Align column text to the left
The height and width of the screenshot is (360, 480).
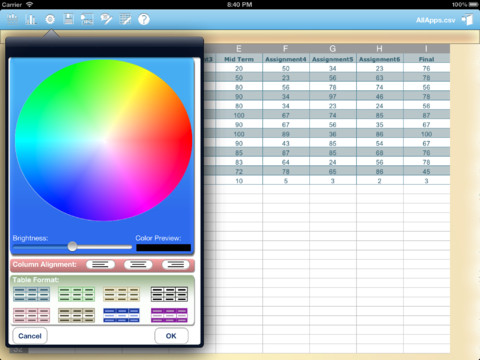point(100,265)
